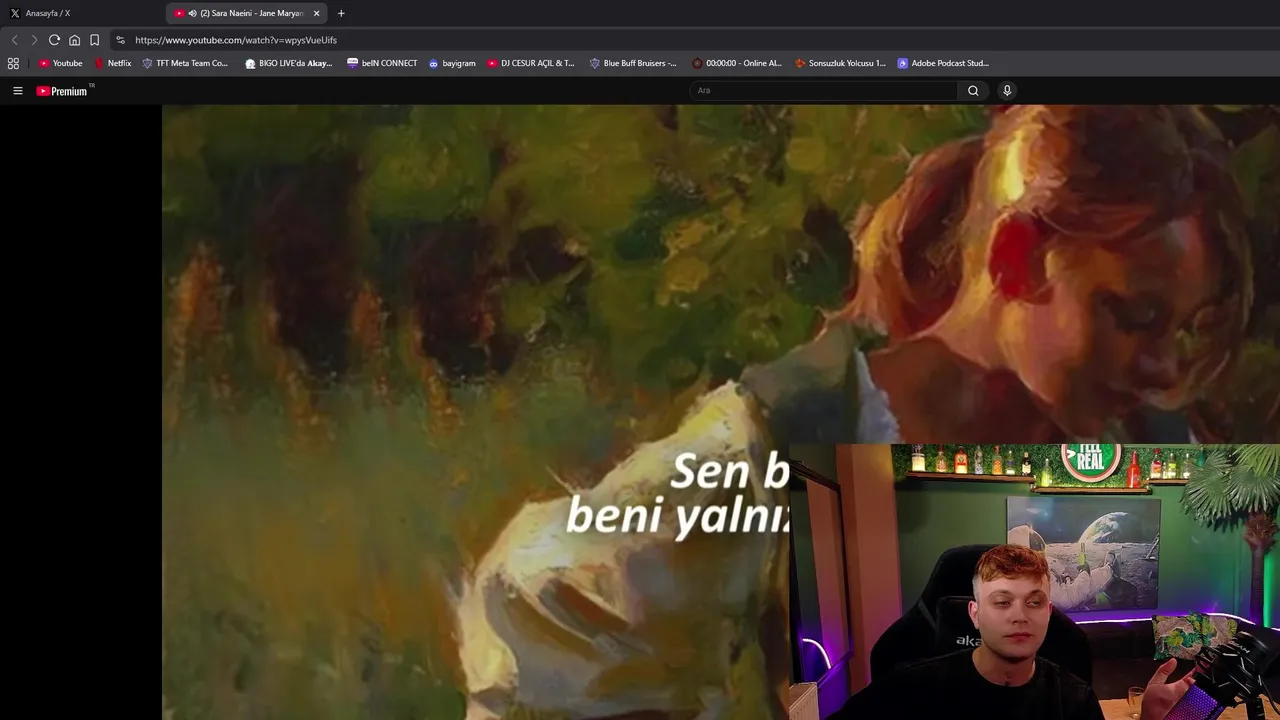Open the BIGO LIVE'da Akay... bookmark
This screenshot has height=720, width=1280.
coord(288,63)
